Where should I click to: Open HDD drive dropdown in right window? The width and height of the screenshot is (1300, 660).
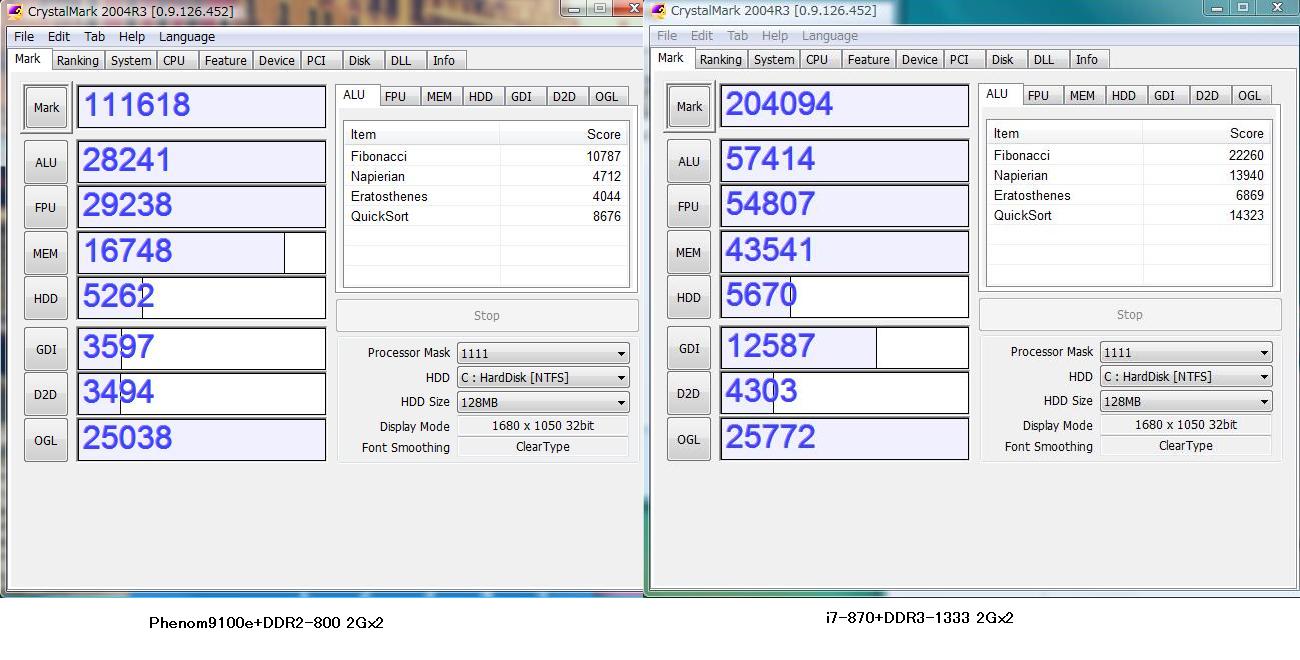tap(1186, 377)
